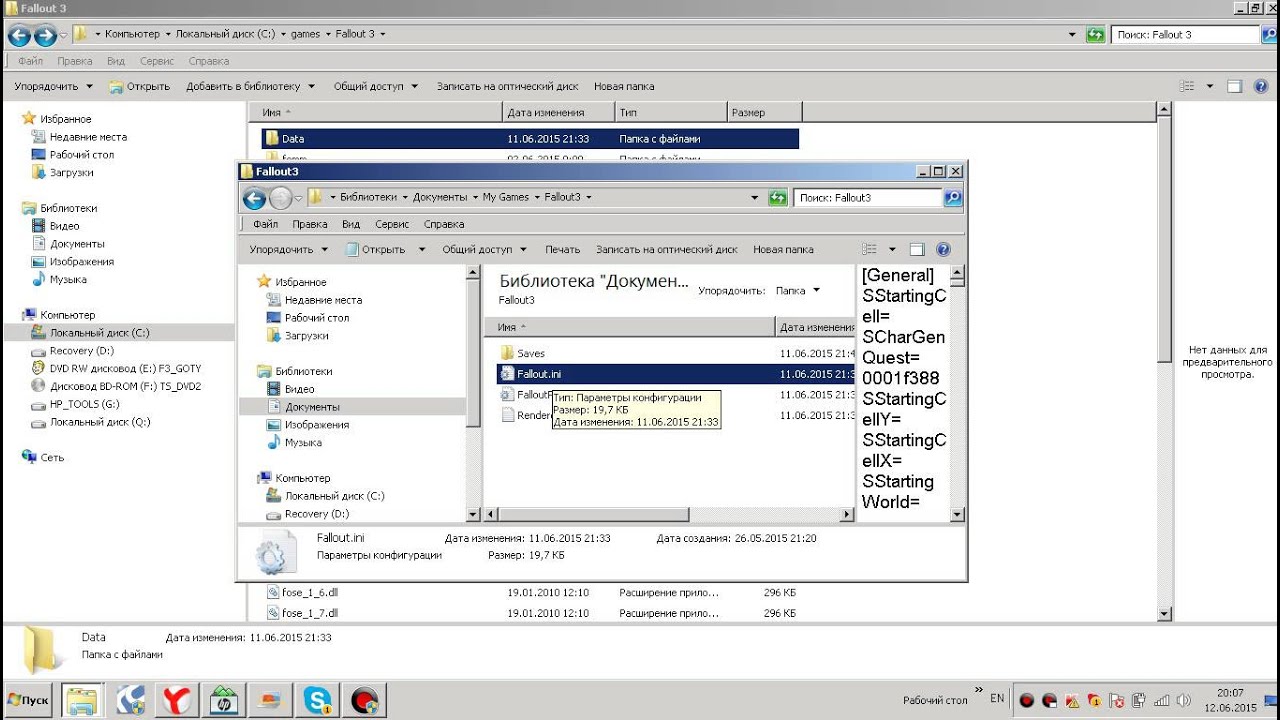
Task: Open the Вид menu in front window
Action: pos(351,224)
